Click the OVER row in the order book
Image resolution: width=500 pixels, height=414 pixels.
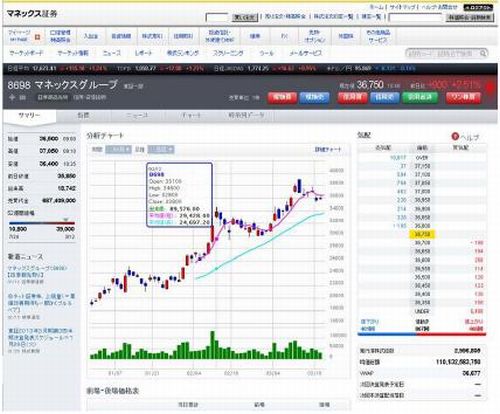pyautogui.click(x=422, y=157)
